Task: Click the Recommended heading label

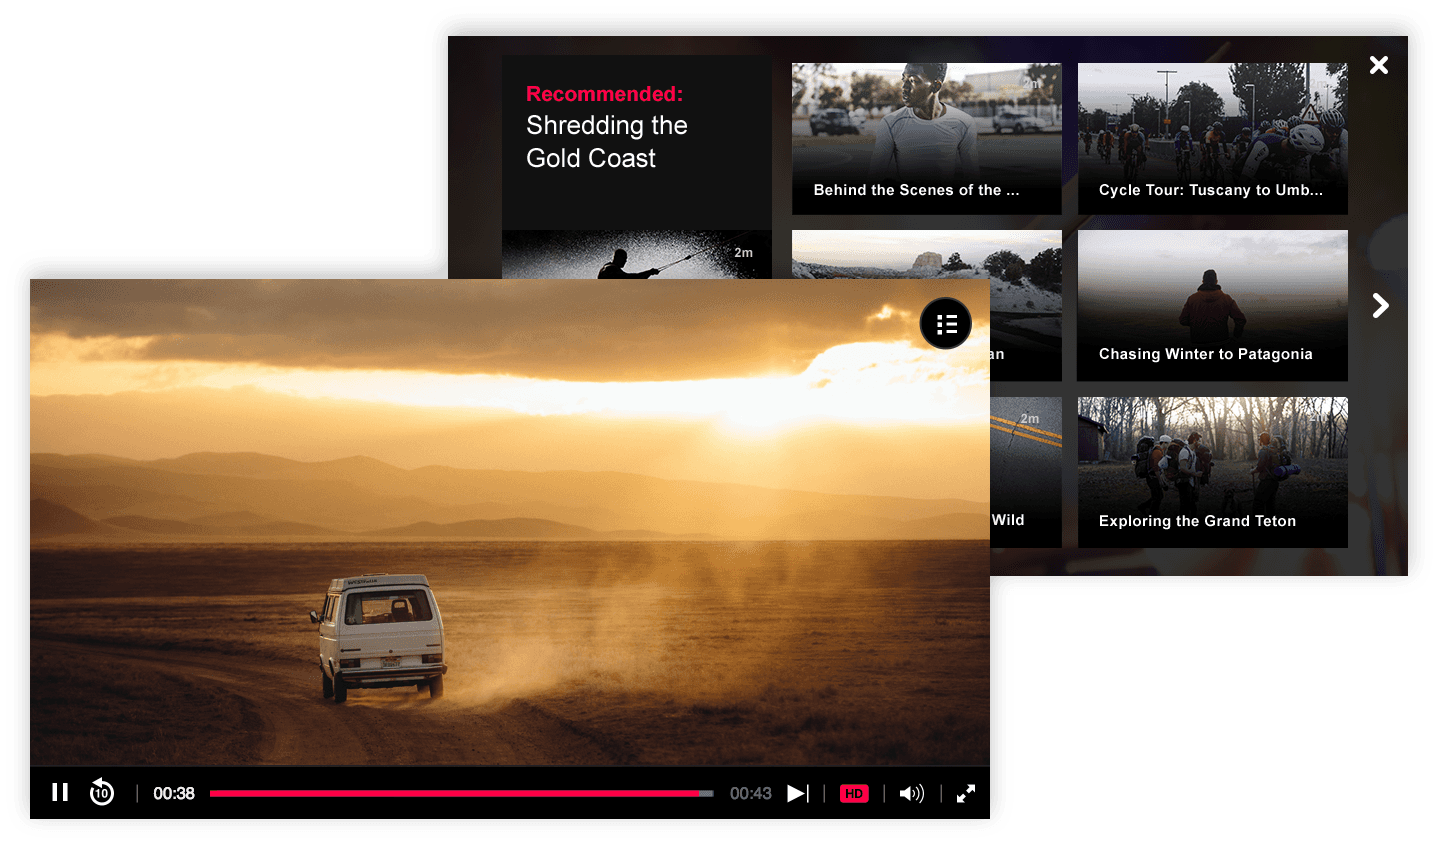Action: [x=604, y=94]
